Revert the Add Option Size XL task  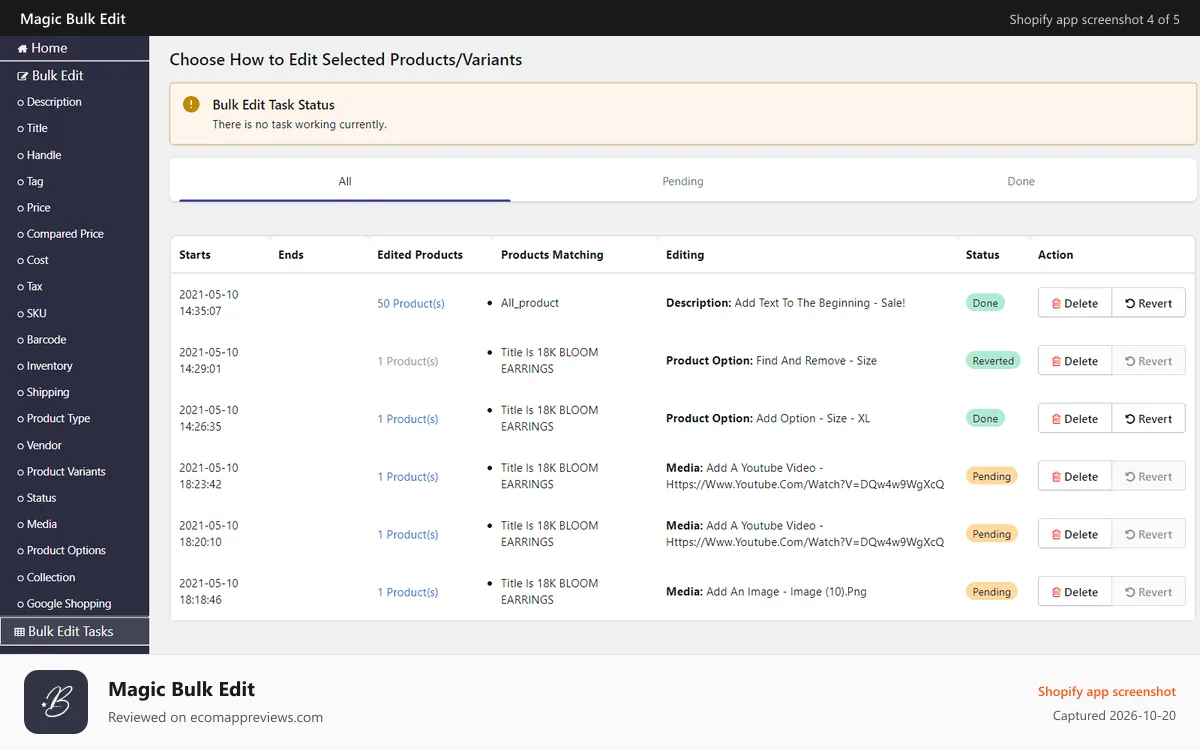(x=1148, y=419)
